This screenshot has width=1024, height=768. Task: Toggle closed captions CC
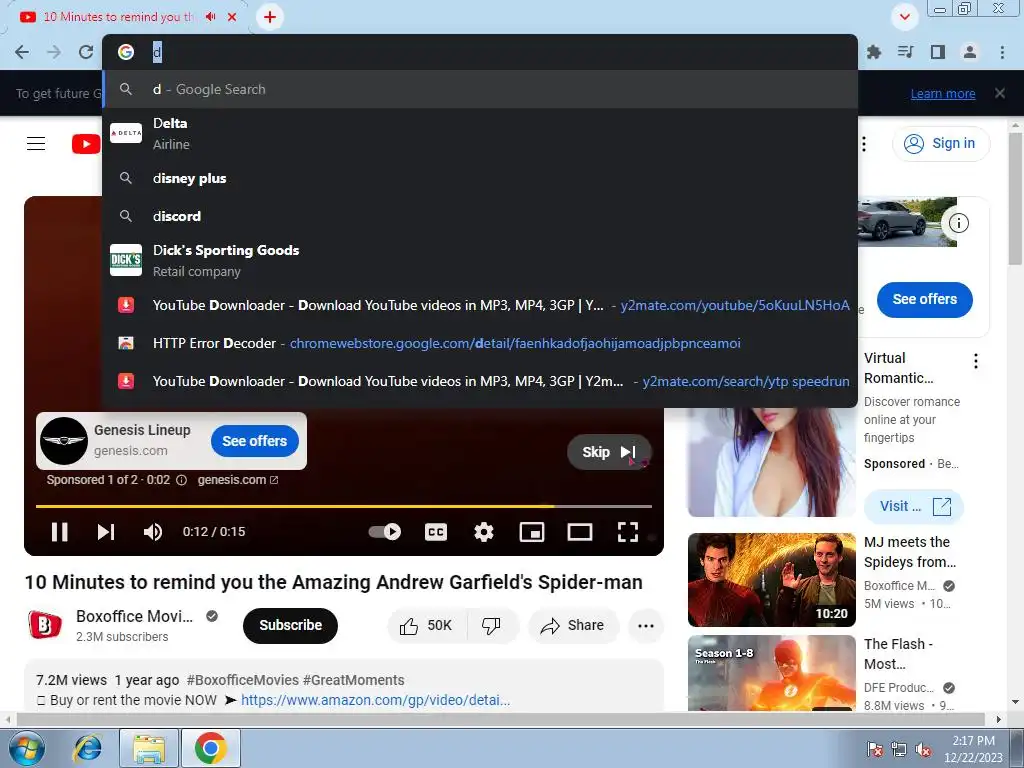click(x=436, y=532)
